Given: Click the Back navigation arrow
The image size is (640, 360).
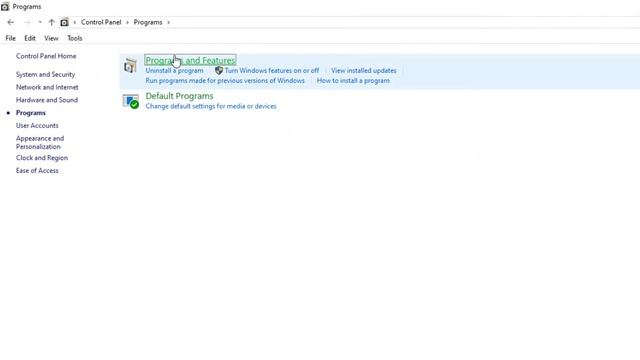Looking at the screenshot, I should 11,22.
